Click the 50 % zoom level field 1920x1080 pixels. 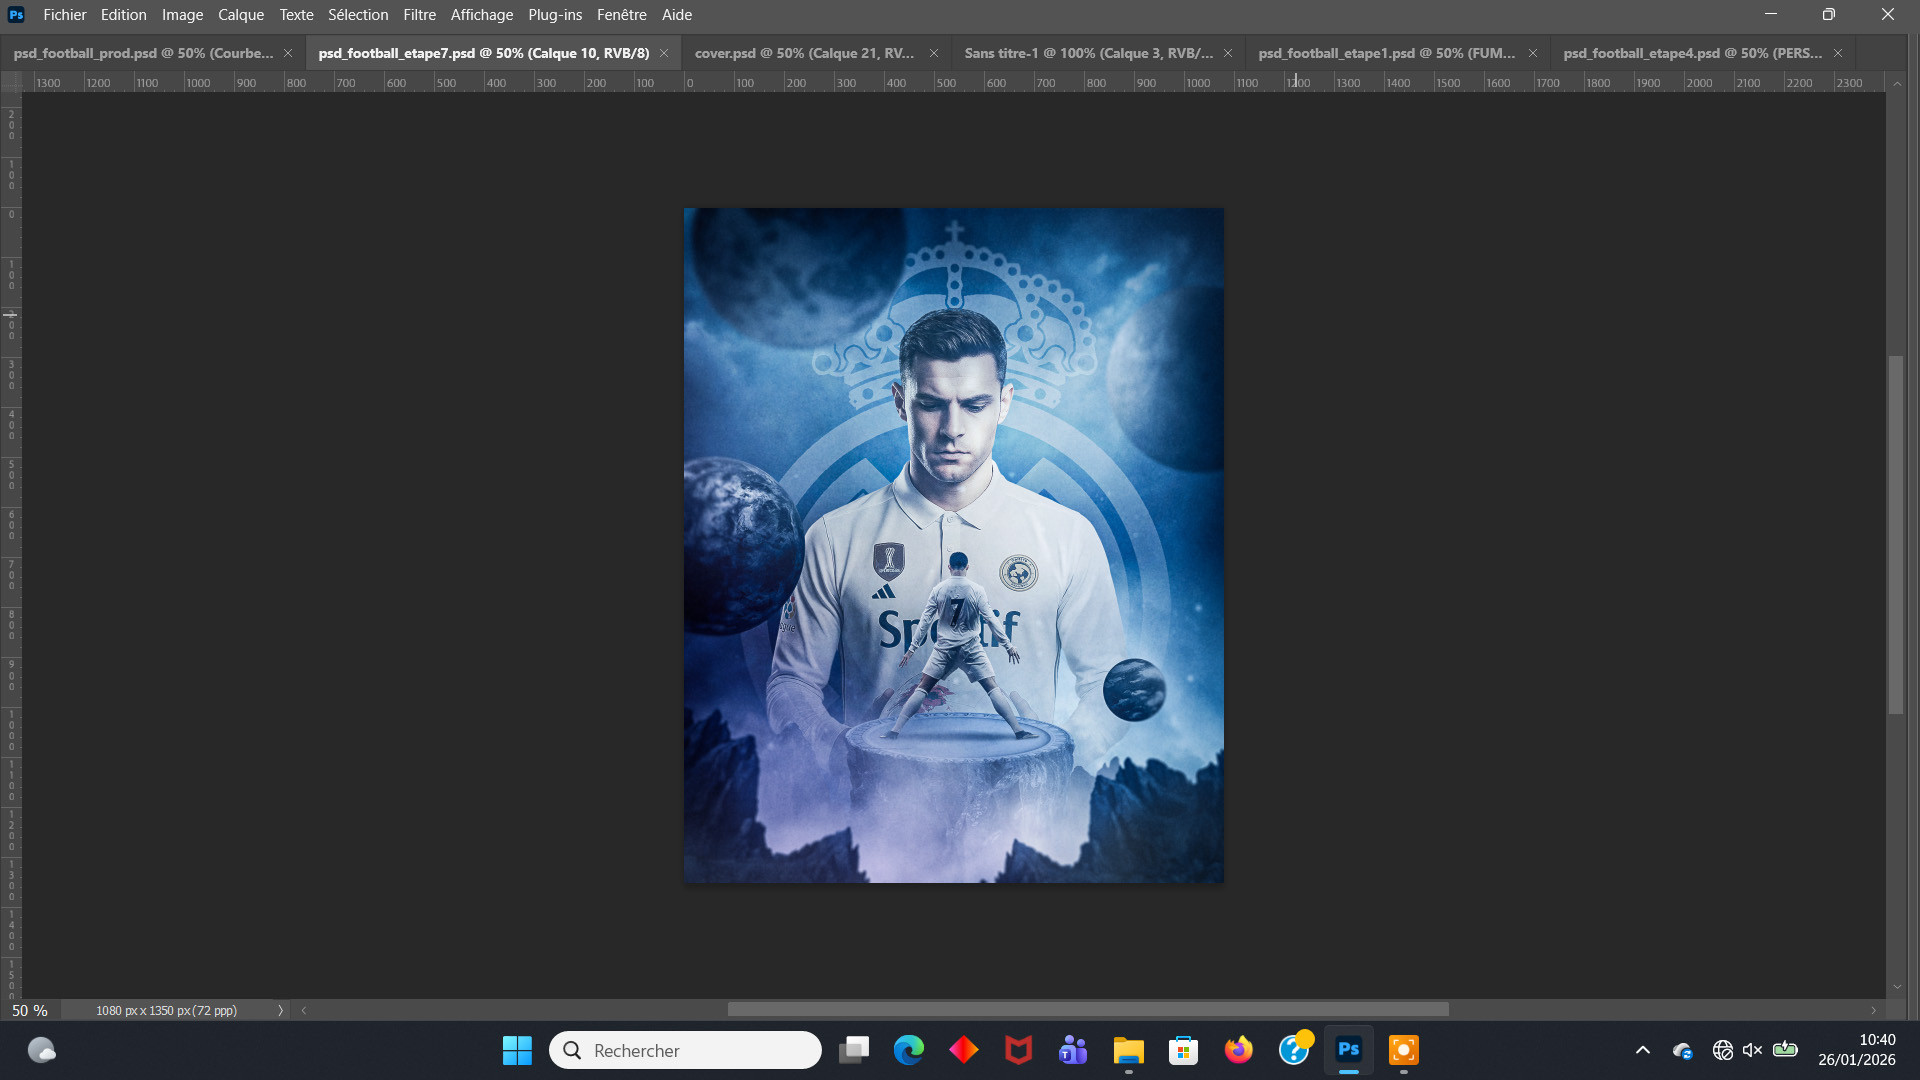pyautogui.click(x=30, y=1011)
